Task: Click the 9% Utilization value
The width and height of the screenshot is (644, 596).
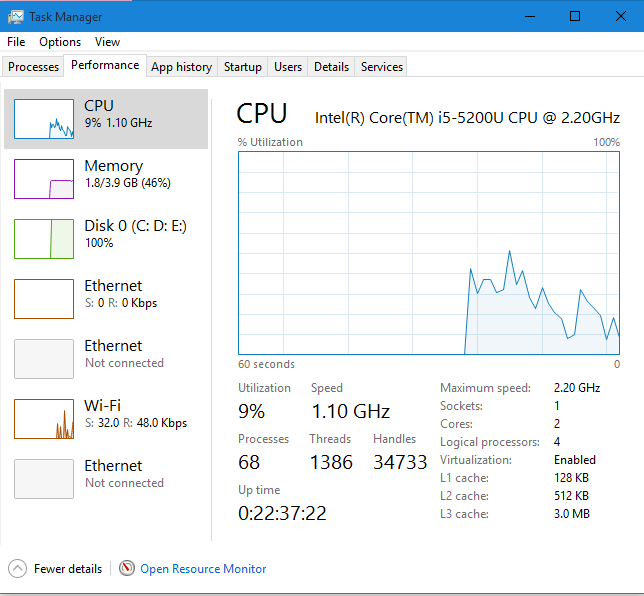Action: pos(251,411)
